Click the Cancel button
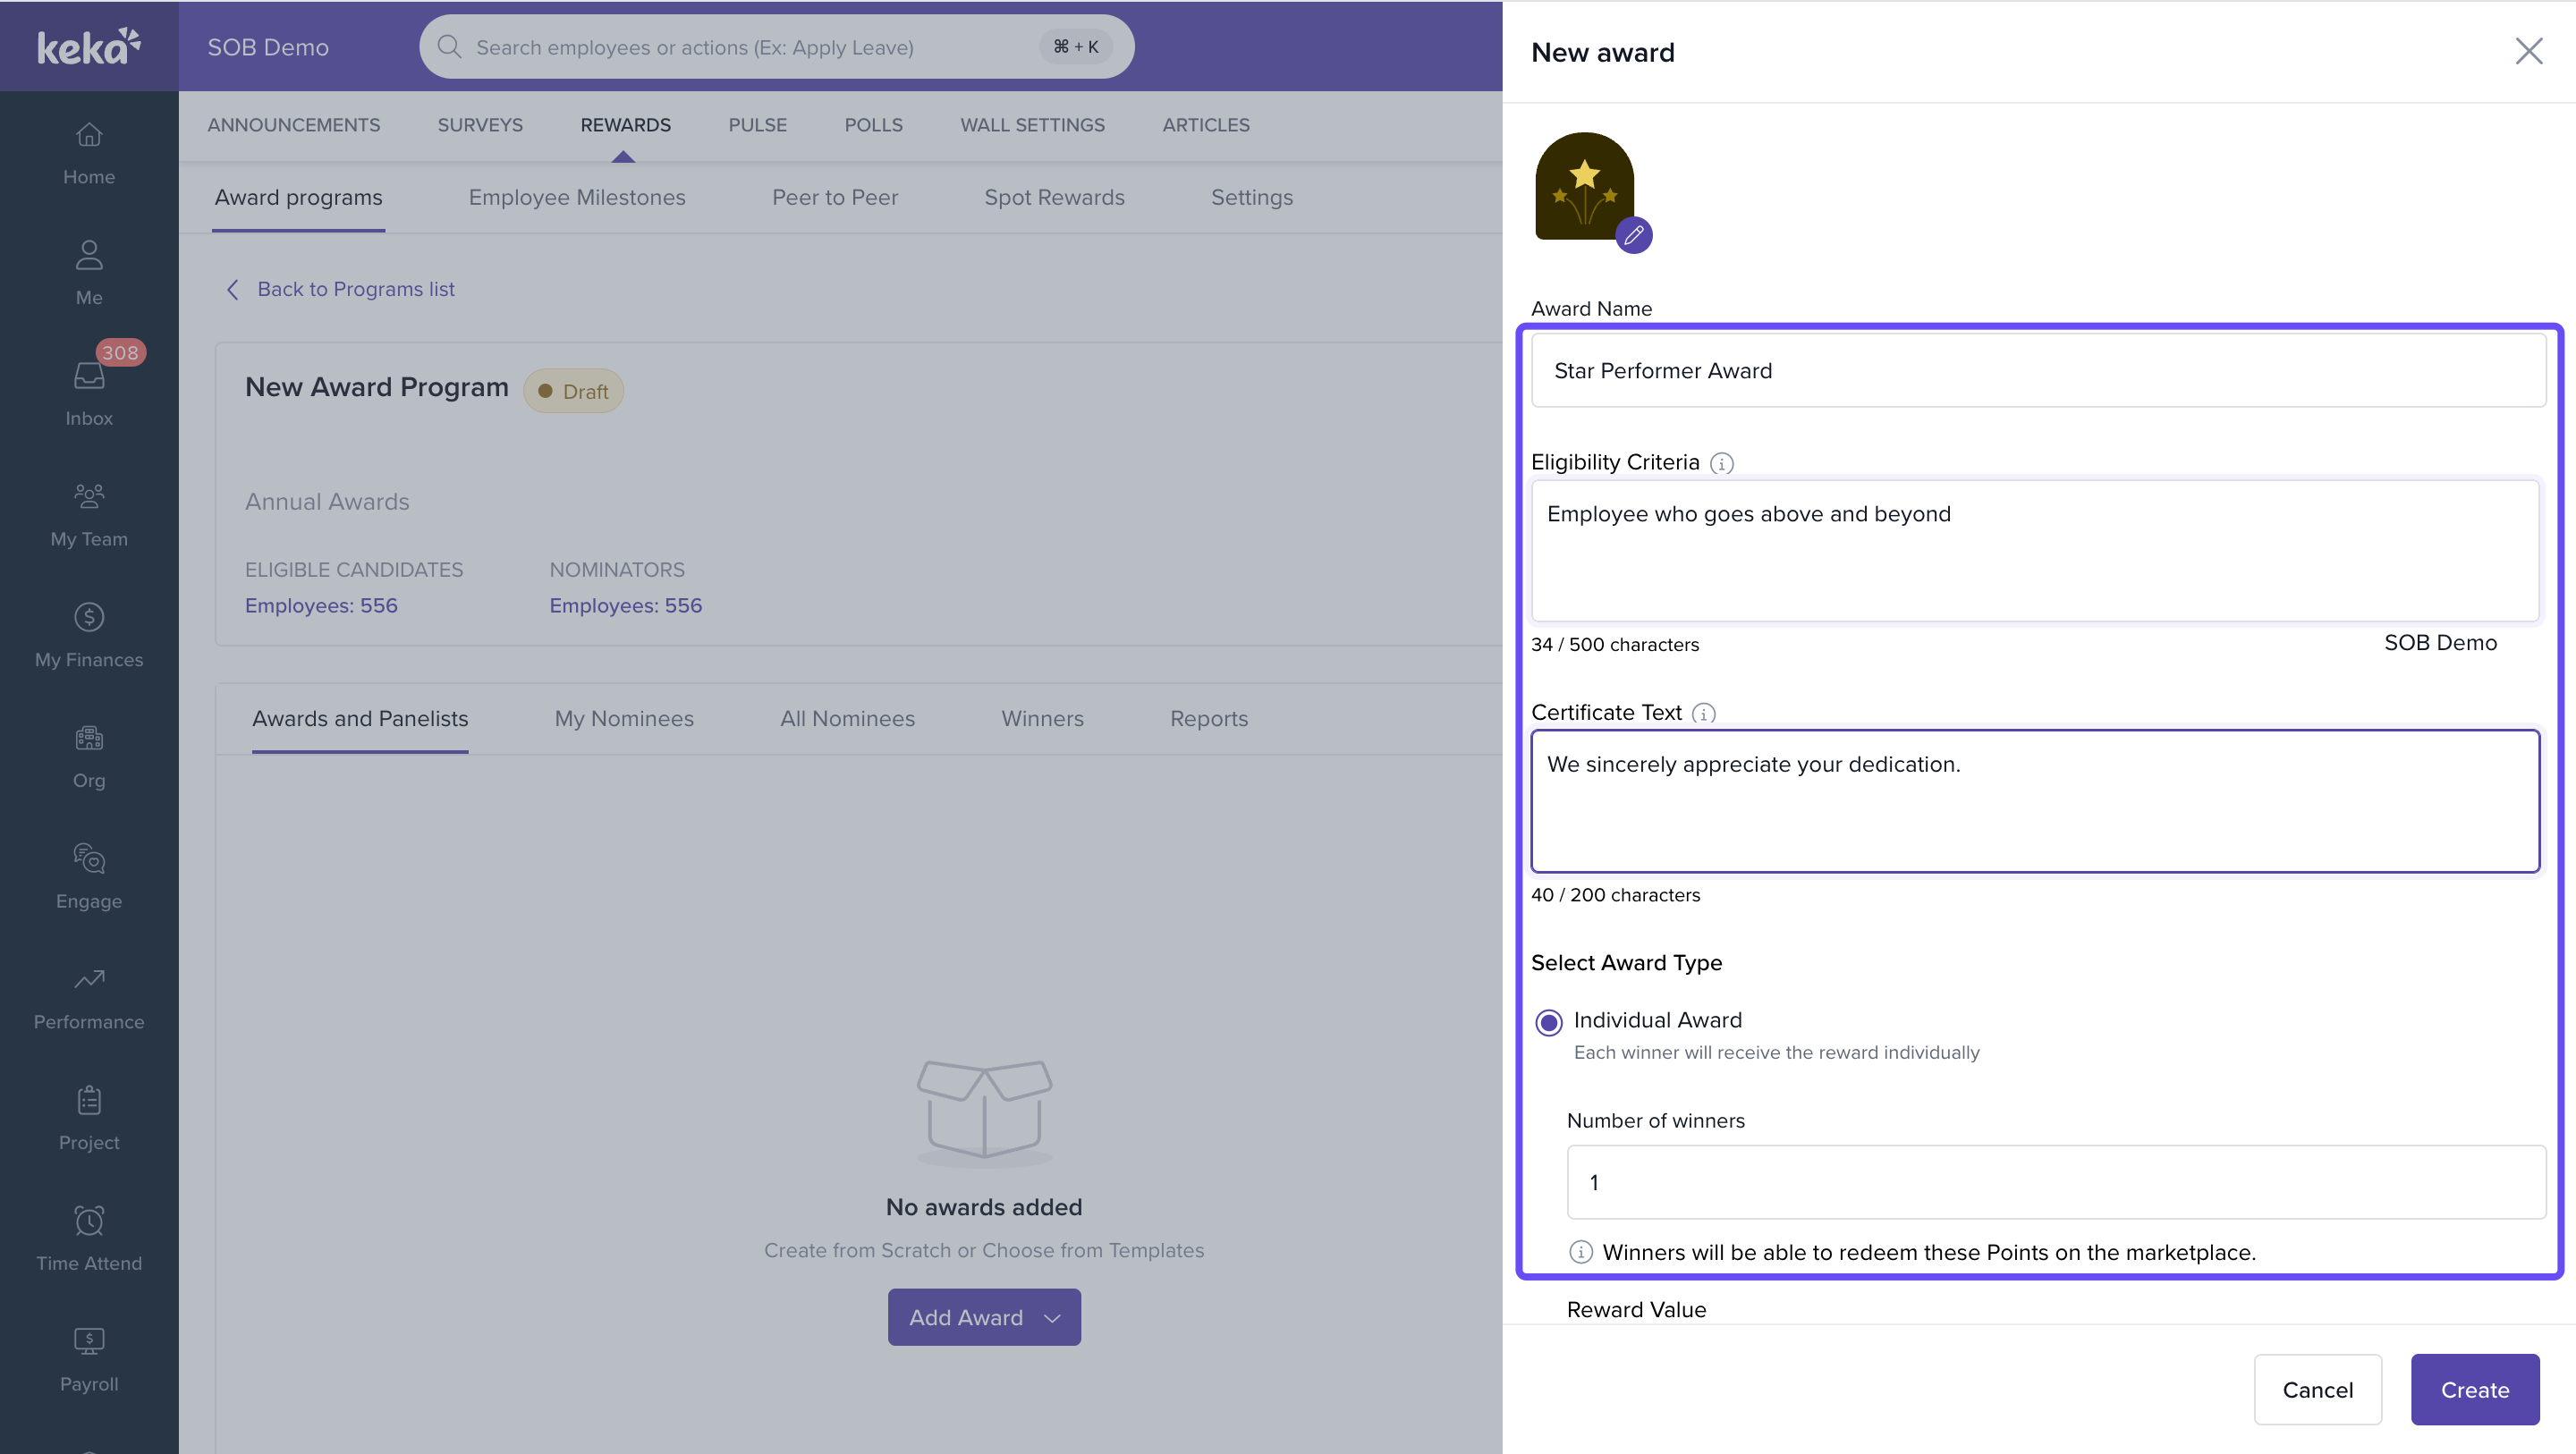The height and width of the screenshot is (1454, 2576). 2317,1389
